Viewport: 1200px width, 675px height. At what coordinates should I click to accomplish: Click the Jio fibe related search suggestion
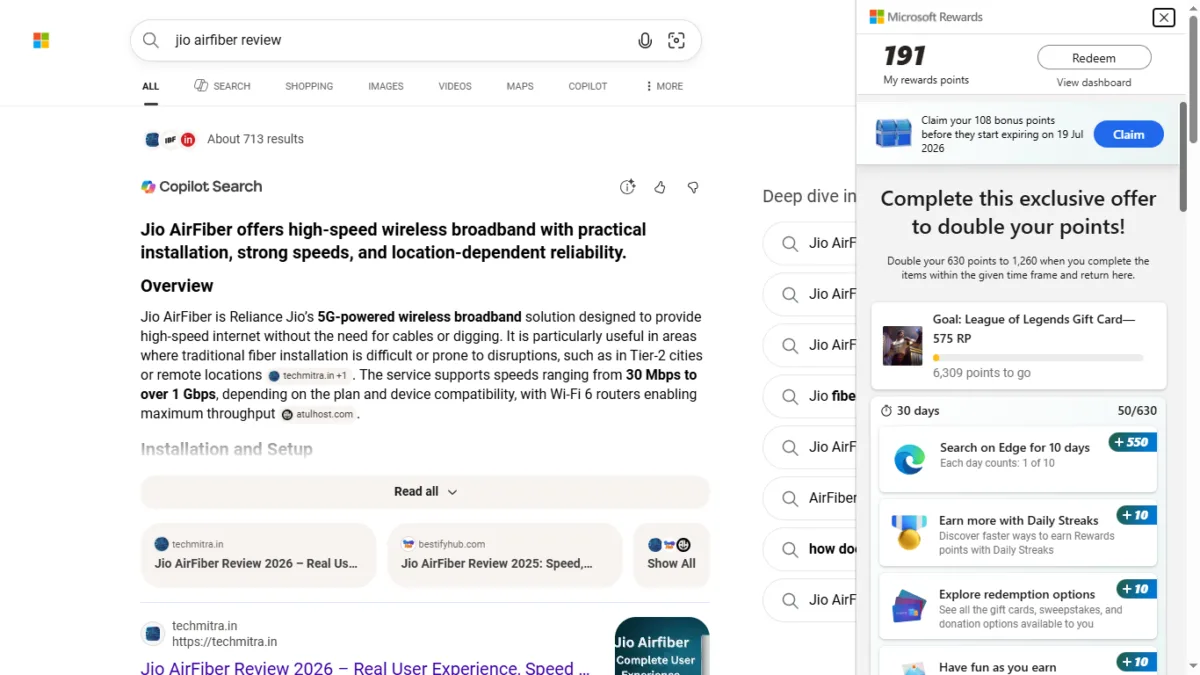[x=810, y=396]
